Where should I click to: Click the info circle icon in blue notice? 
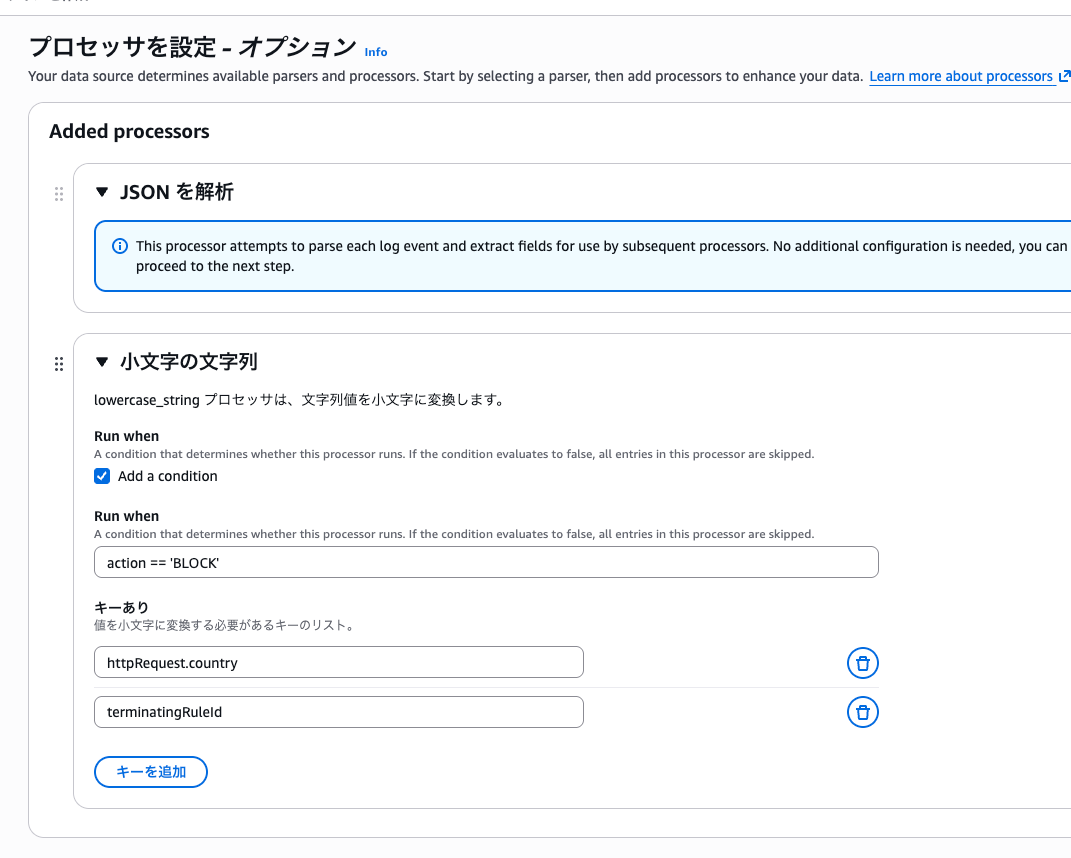pos(120,246)
